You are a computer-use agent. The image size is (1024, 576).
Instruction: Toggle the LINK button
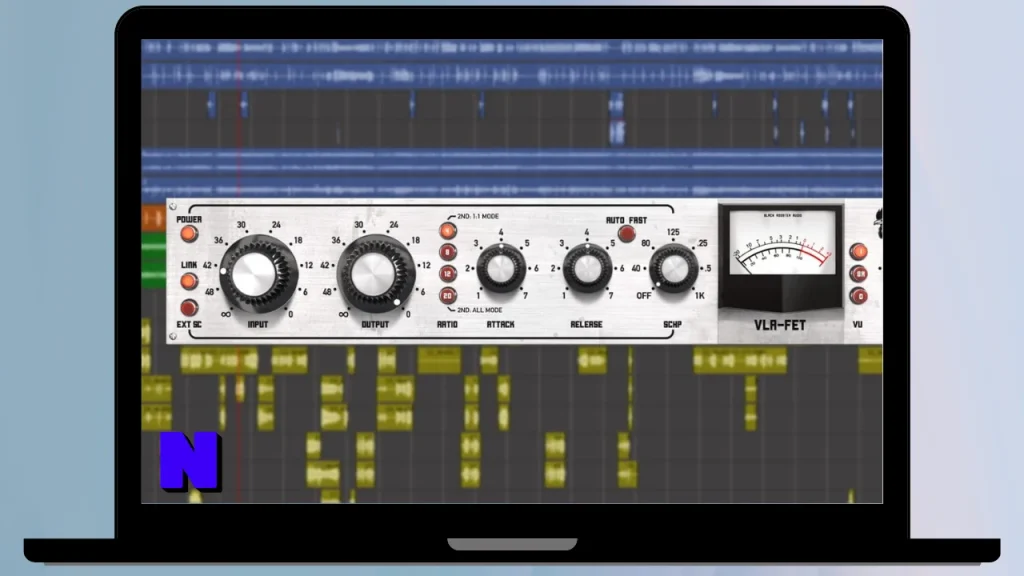tap(189, 281)
